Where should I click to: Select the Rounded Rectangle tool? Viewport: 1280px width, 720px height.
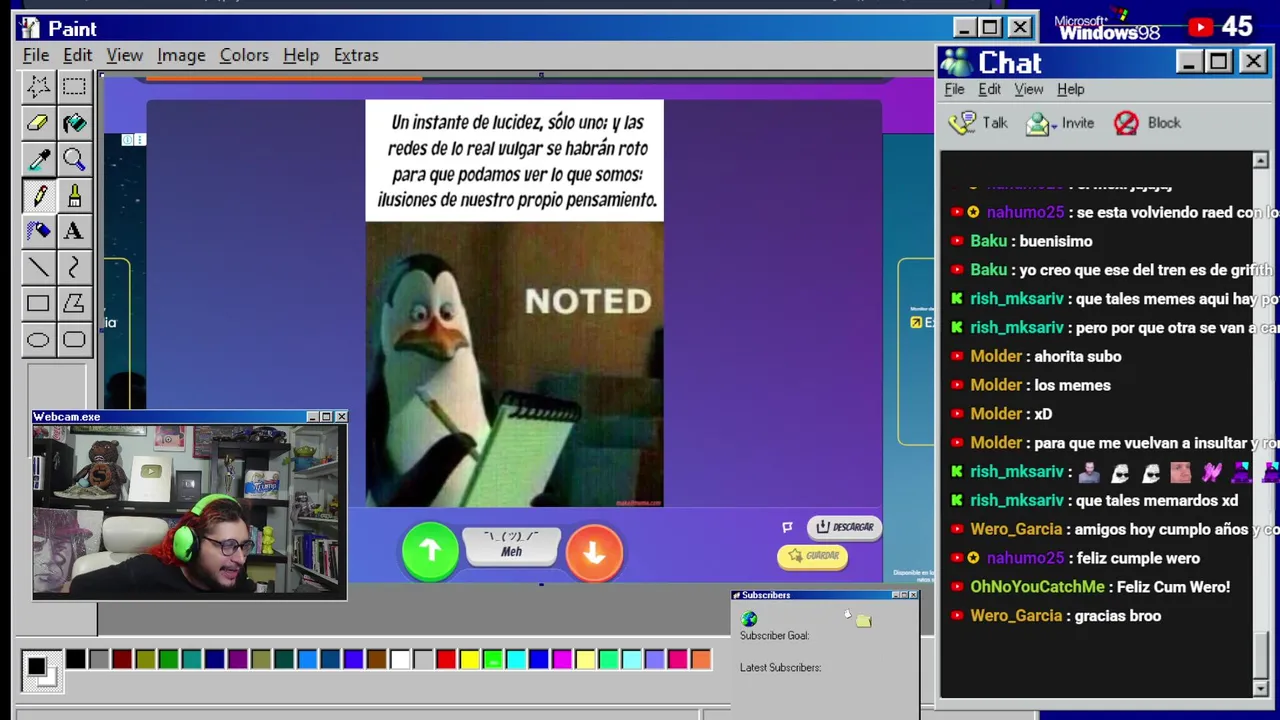point(74,339)
